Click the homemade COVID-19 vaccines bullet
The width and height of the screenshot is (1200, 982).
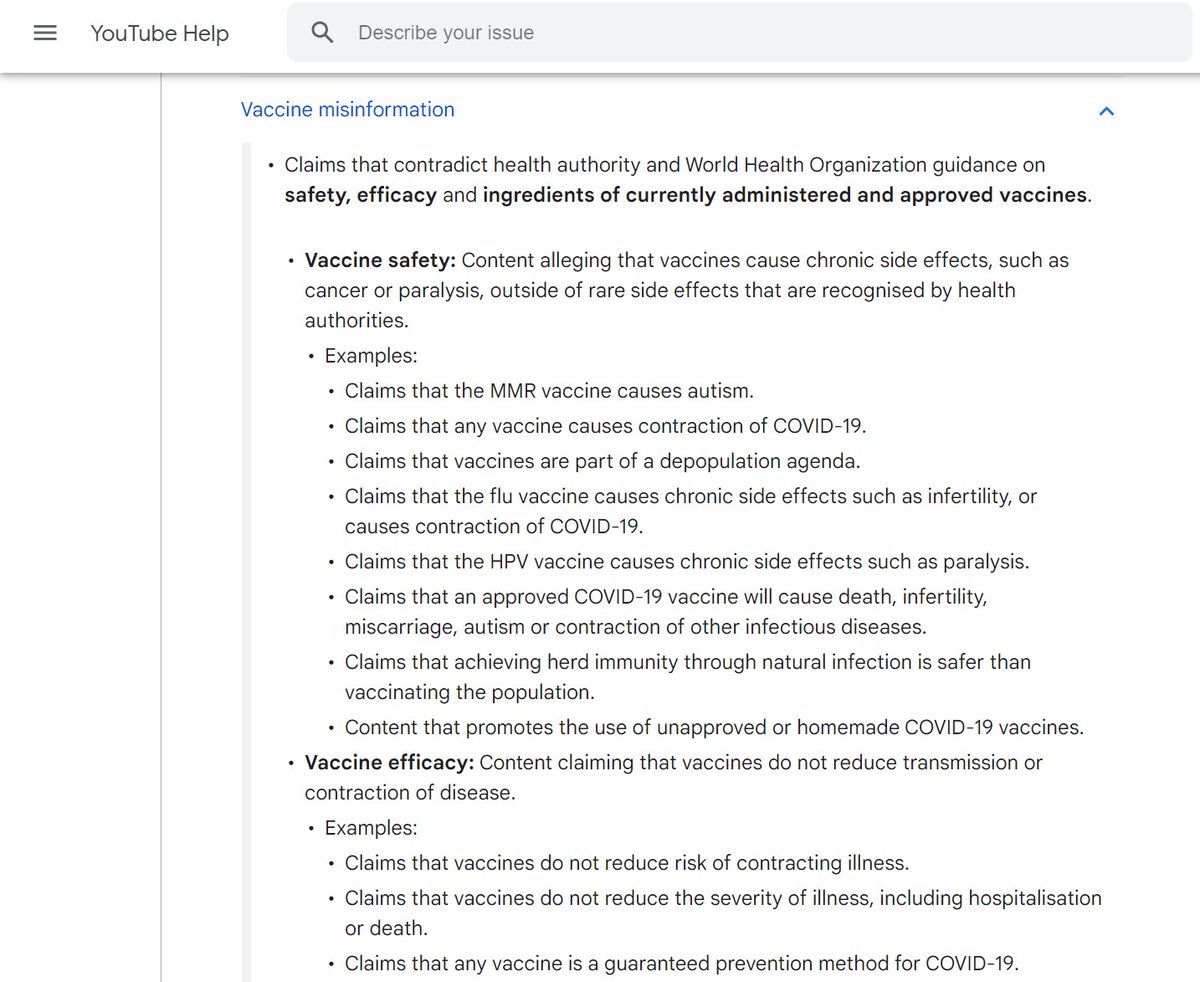pyautogui.click(x=713, y=728)
